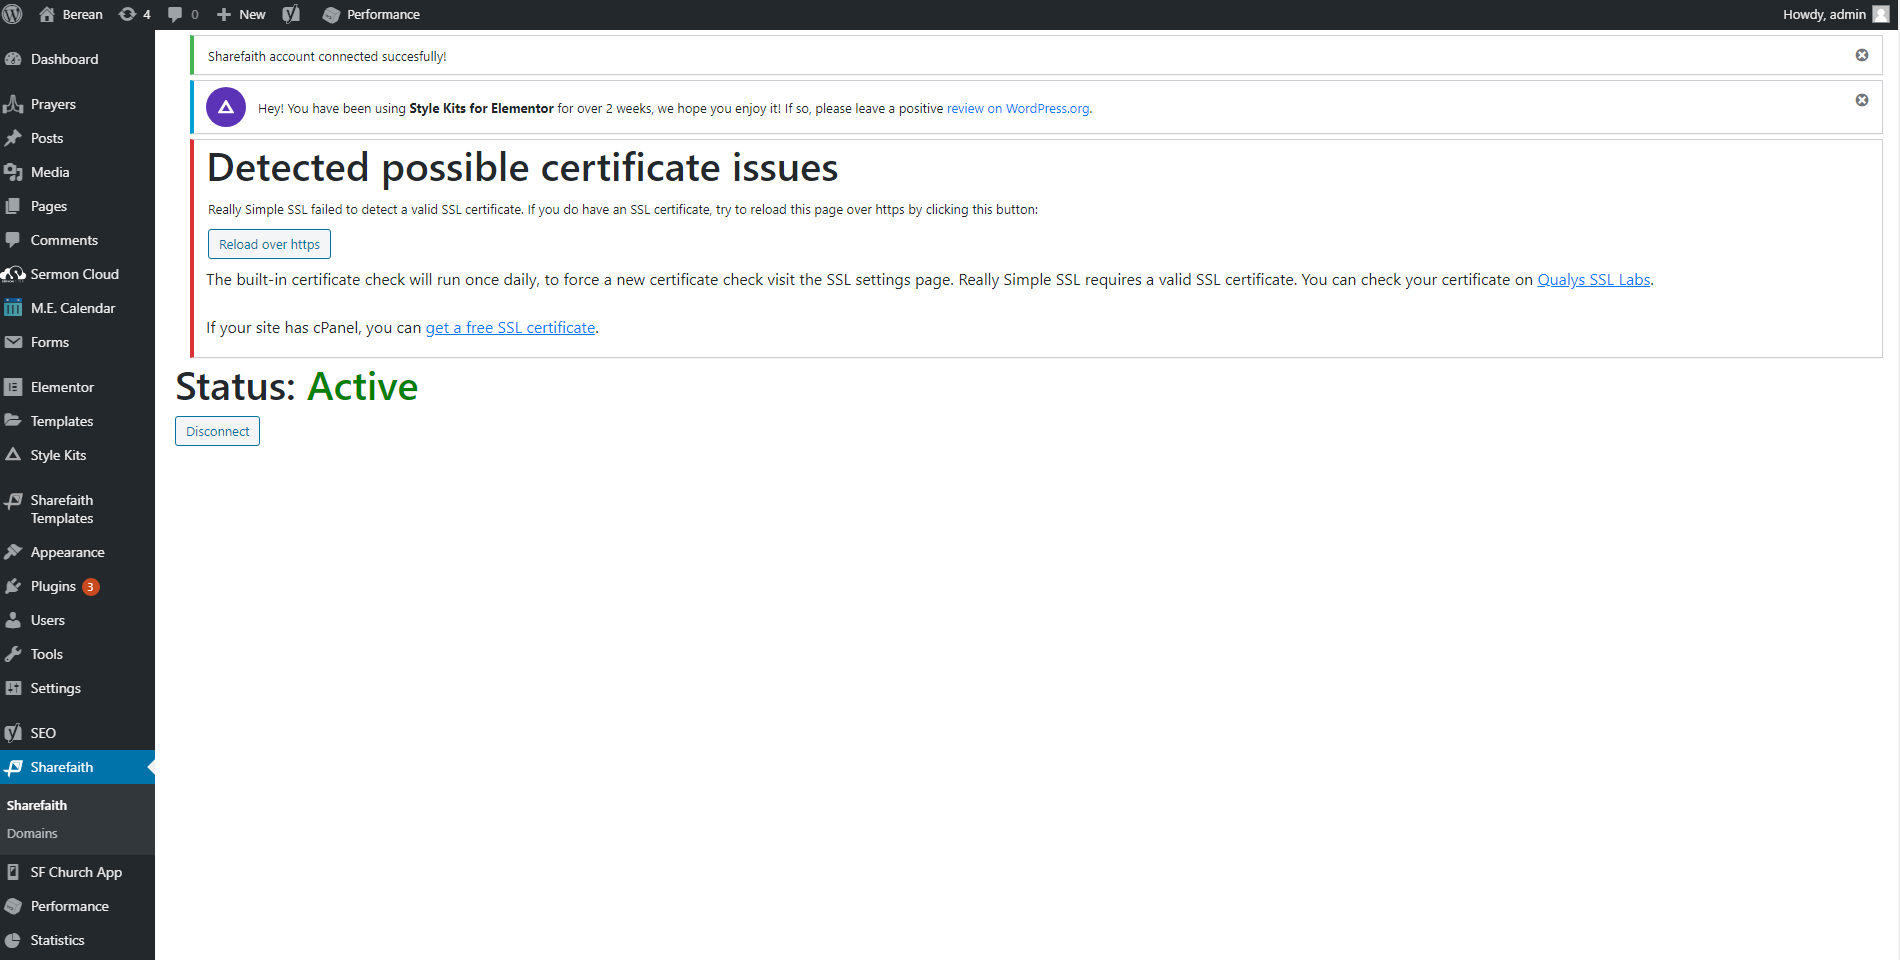
Task: Click the Yoast SEO icon in admin bar
Action: point(291,14)
